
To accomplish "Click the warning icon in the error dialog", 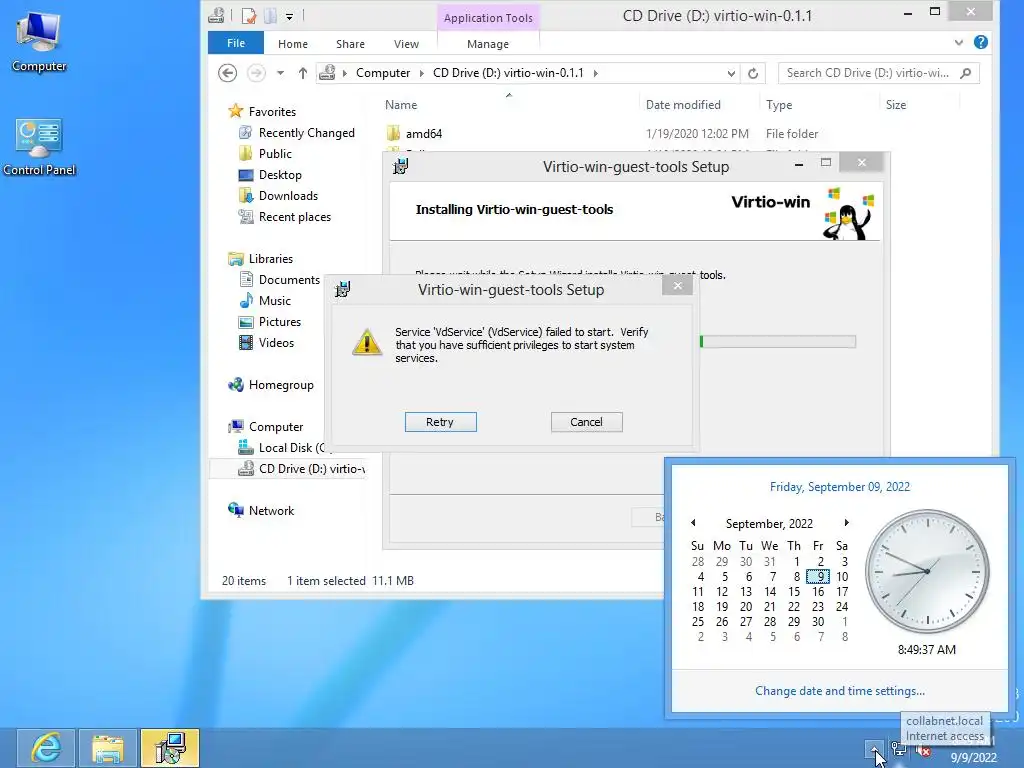I will [x=367, y=342].
